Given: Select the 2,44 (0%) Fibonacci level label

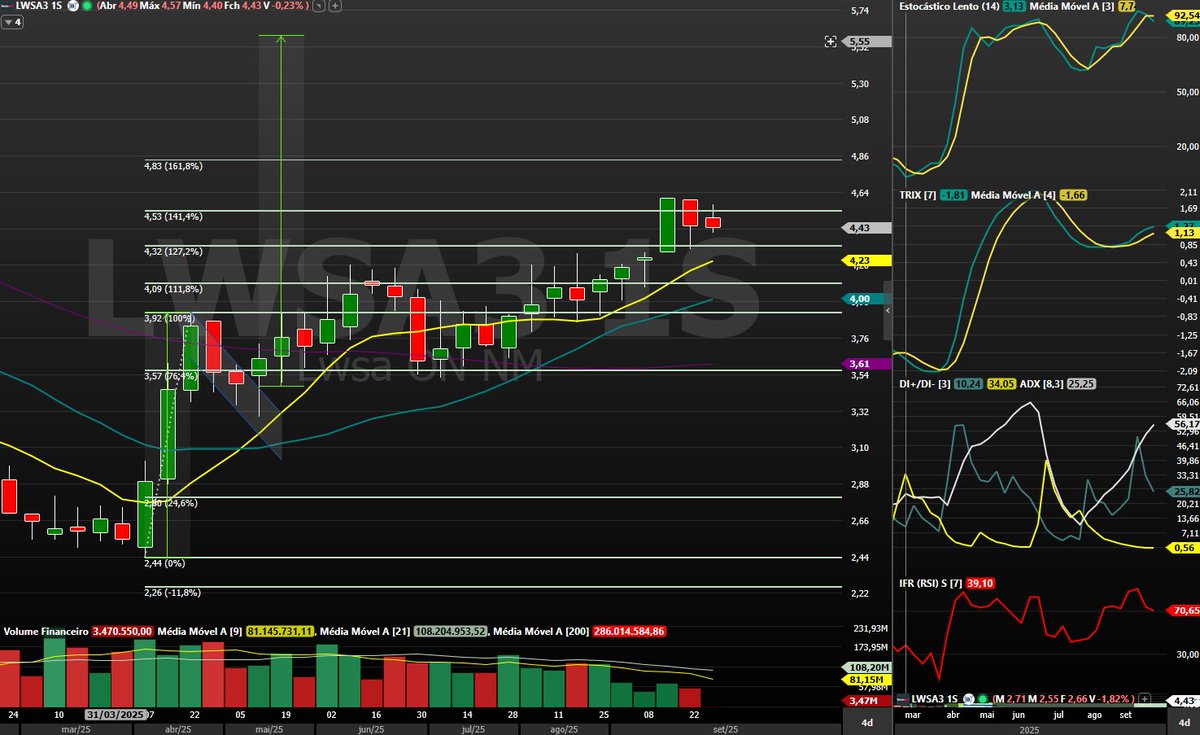Looking at the screenshot, I should coord(164,565).
